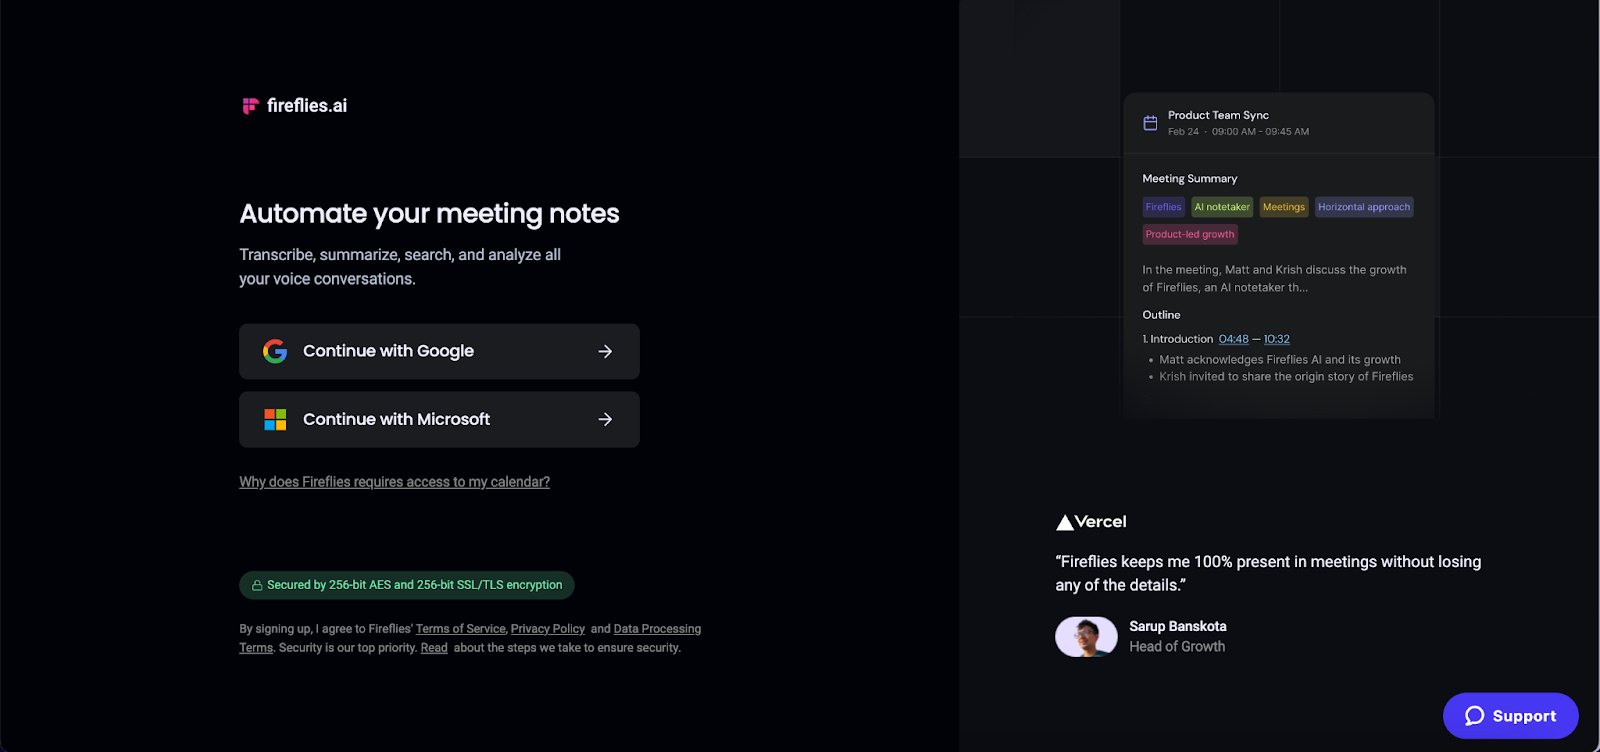Image resolution: width=1600 pixels, height=752 pixels.
Task: Click the Head of Growth title
Action: (1177, 646)
